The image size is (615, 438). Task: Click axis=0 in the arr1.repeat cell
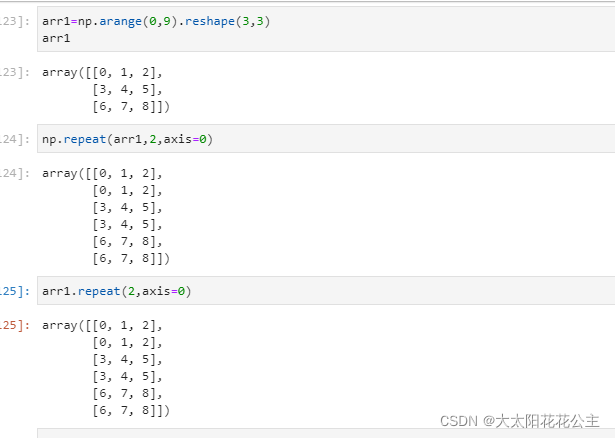coord(164,292)
